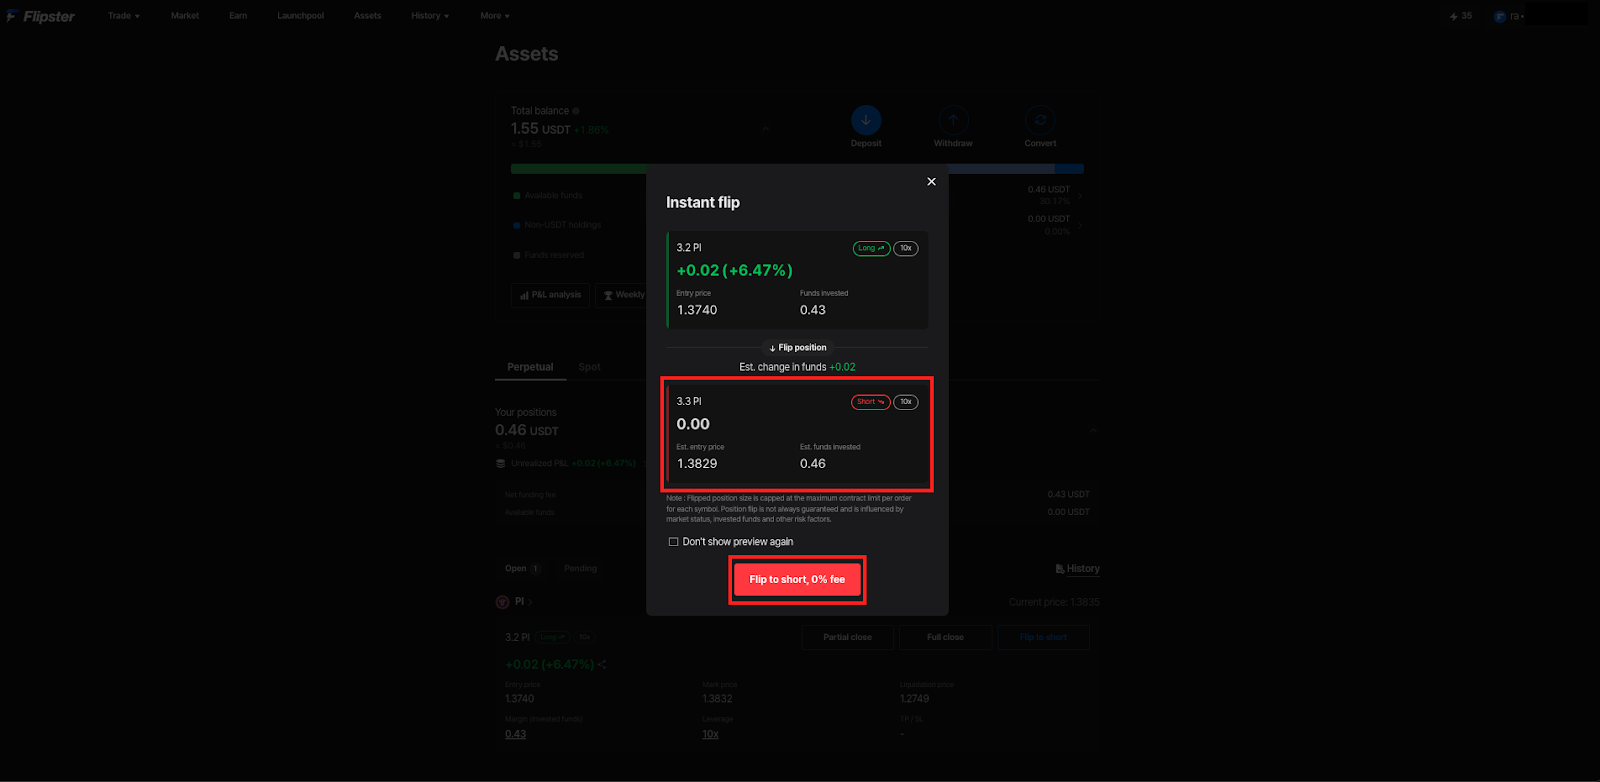Click Est. entry price 1.3829

[x=697, y=464]
